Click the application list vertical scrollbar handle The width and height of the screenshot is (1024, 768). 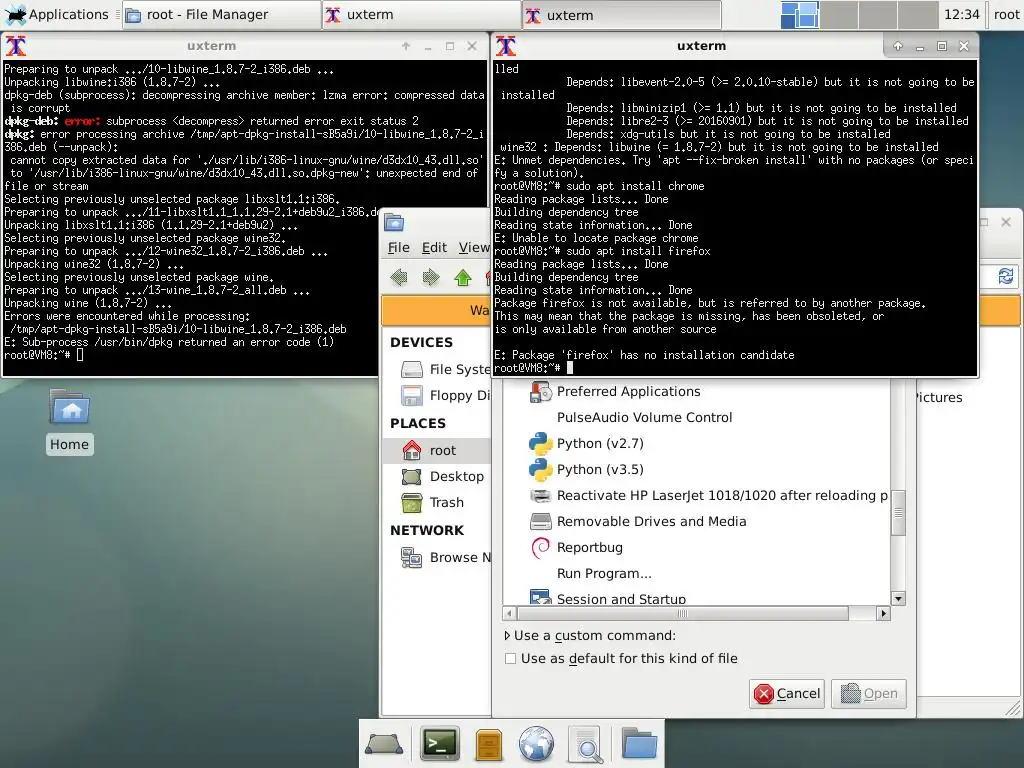point(898,513)
